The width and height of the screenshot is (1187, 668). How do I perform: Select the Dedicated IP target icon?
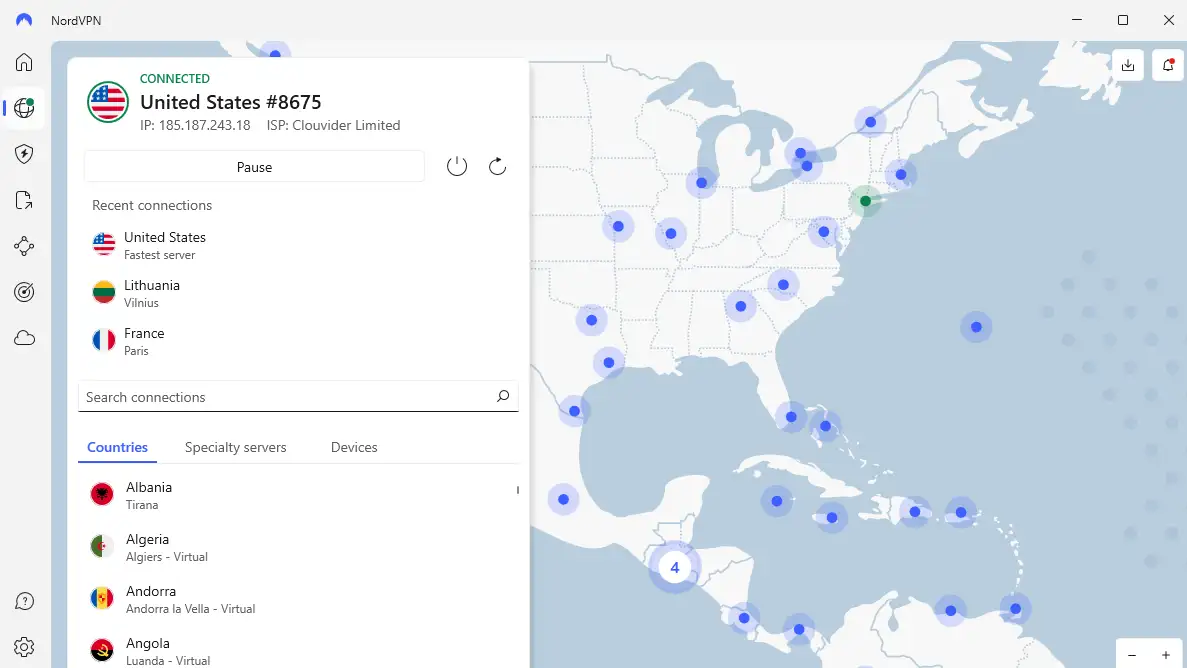coord(24,292)
